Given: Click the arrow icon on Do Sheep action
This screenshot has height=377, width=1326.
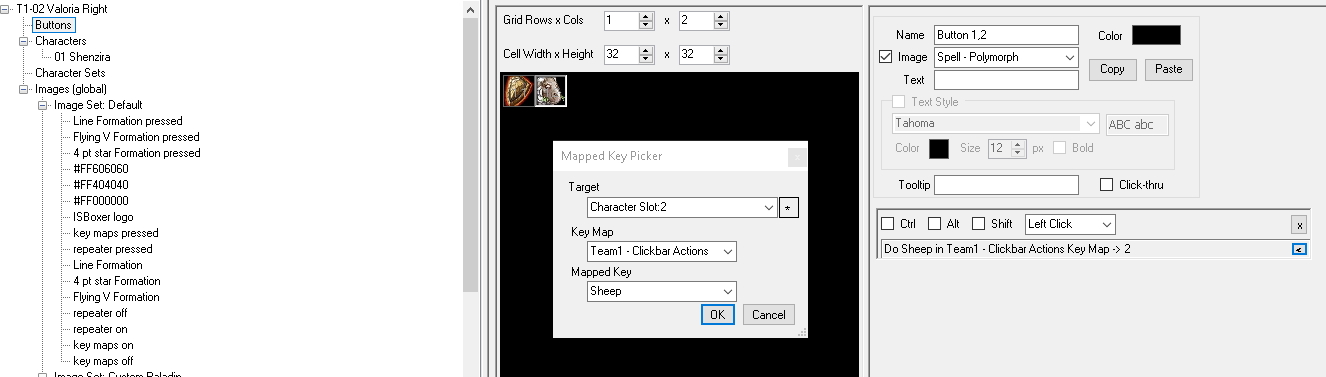Looking at the screenshot, I should pos(1299,250).
